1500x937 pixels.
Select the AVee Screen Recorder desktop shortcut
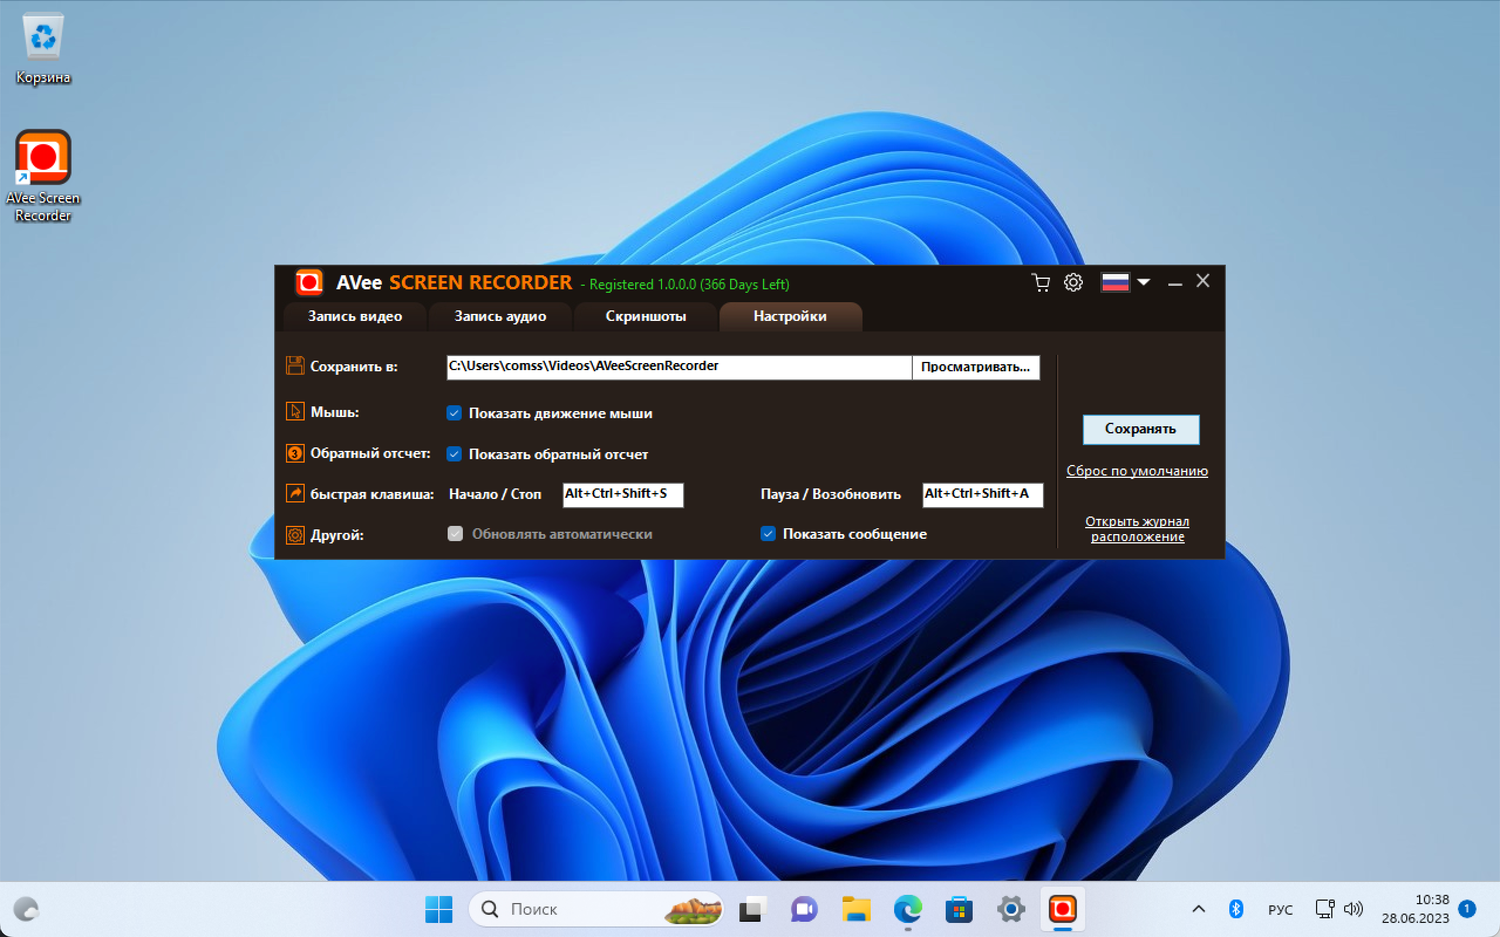(43, 176)
